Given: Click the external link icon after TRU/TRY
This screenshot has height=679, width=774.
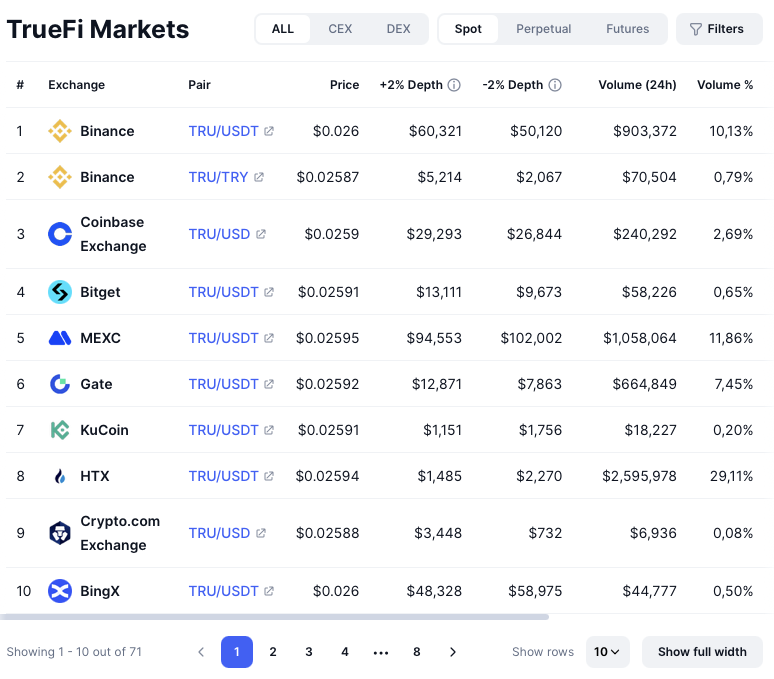Looking at the screenshot, I should [259, 177].
